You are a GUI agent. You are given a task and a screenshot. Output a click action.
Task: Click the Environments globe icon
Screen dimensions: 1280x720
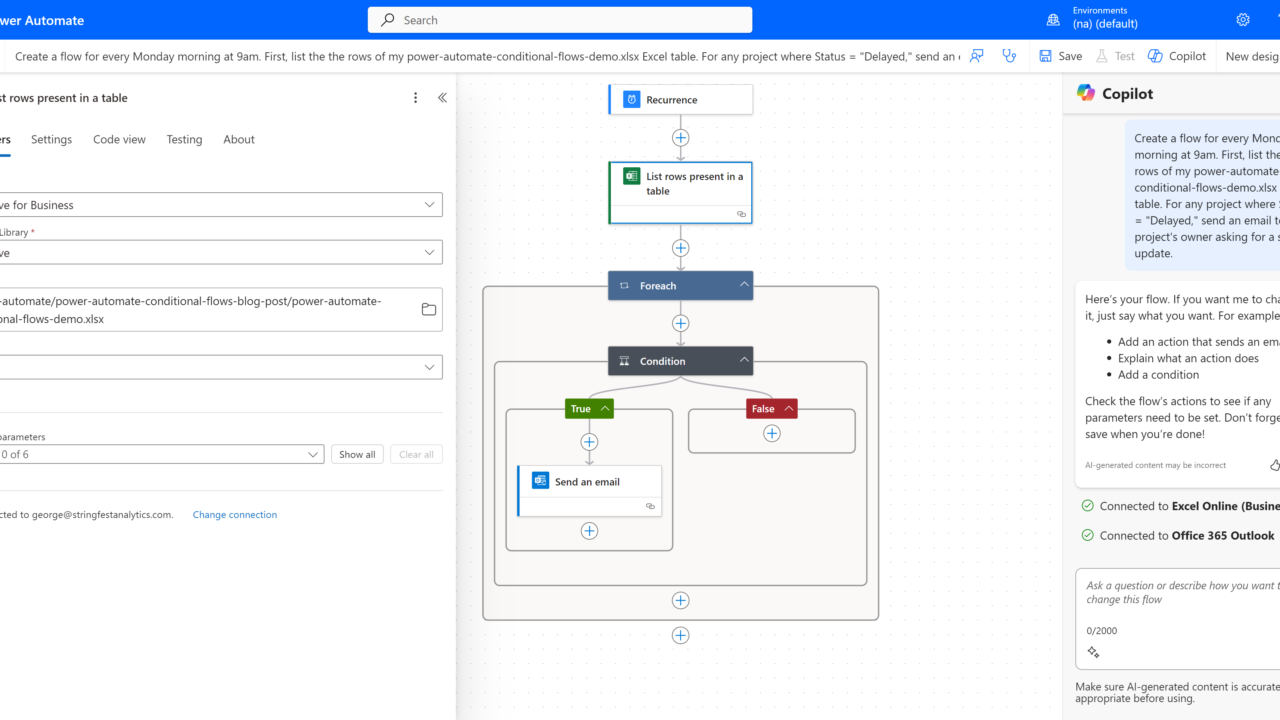click(1053, 20)
